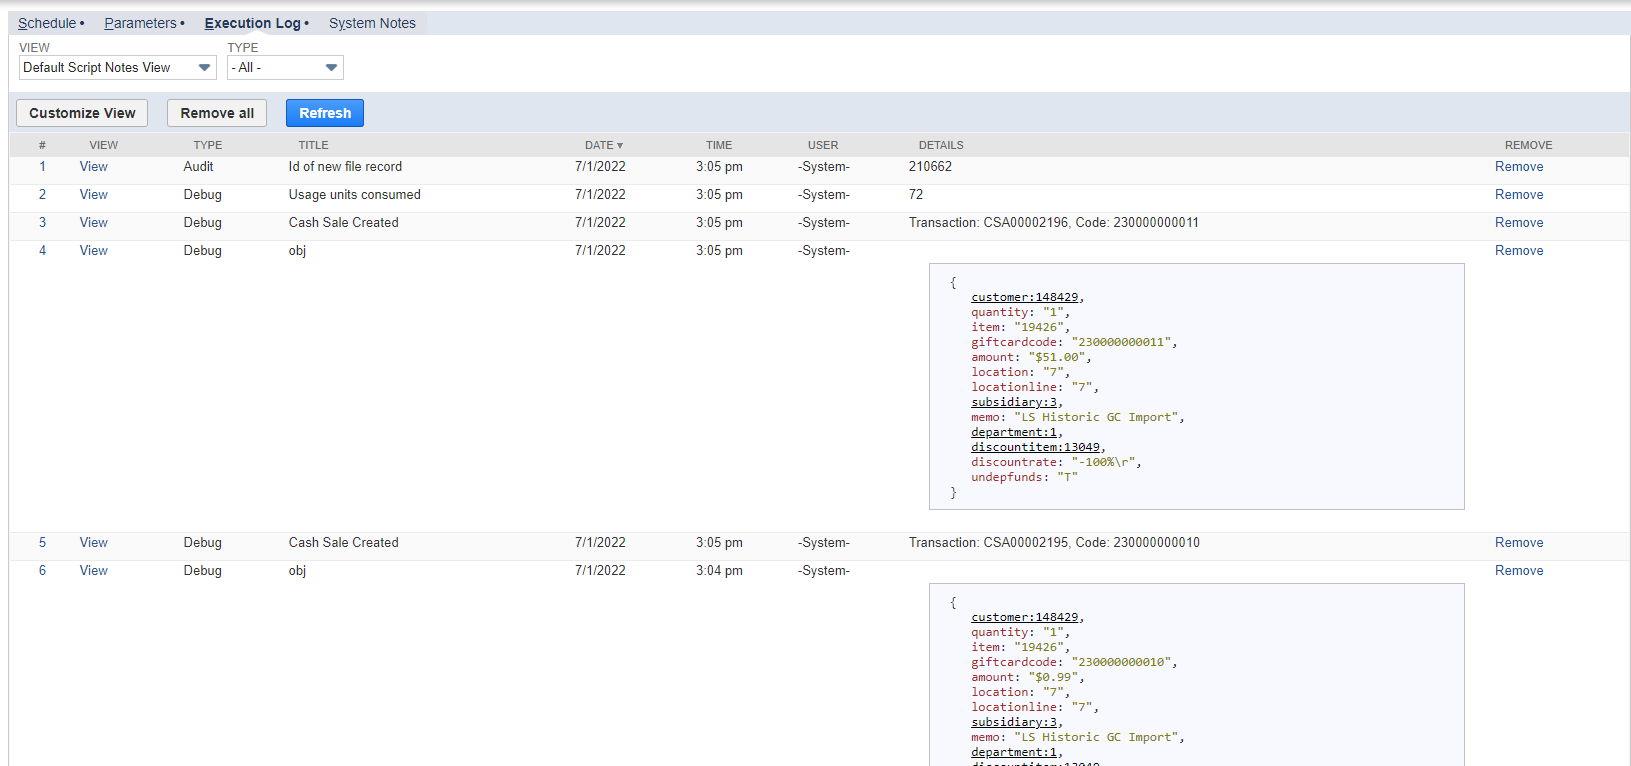Switch to the Schedule tab
This screenshot has height=766, width=1631.
[47, 23]
